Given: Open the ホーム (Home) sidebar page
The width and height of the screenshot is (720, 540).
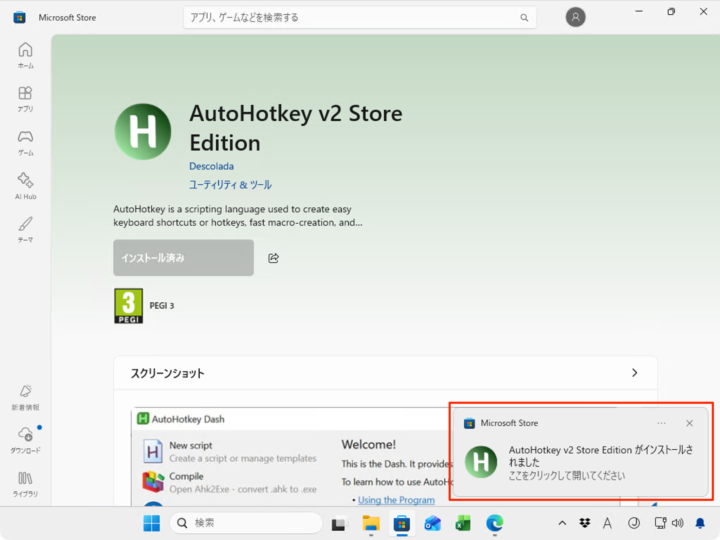Looking at the screenshot, I should click(25, 55).
